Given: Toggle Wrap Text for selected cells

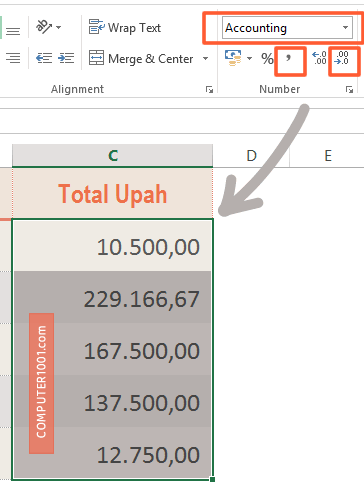Looking at the screenshot, I should click(x=125, y=27).
